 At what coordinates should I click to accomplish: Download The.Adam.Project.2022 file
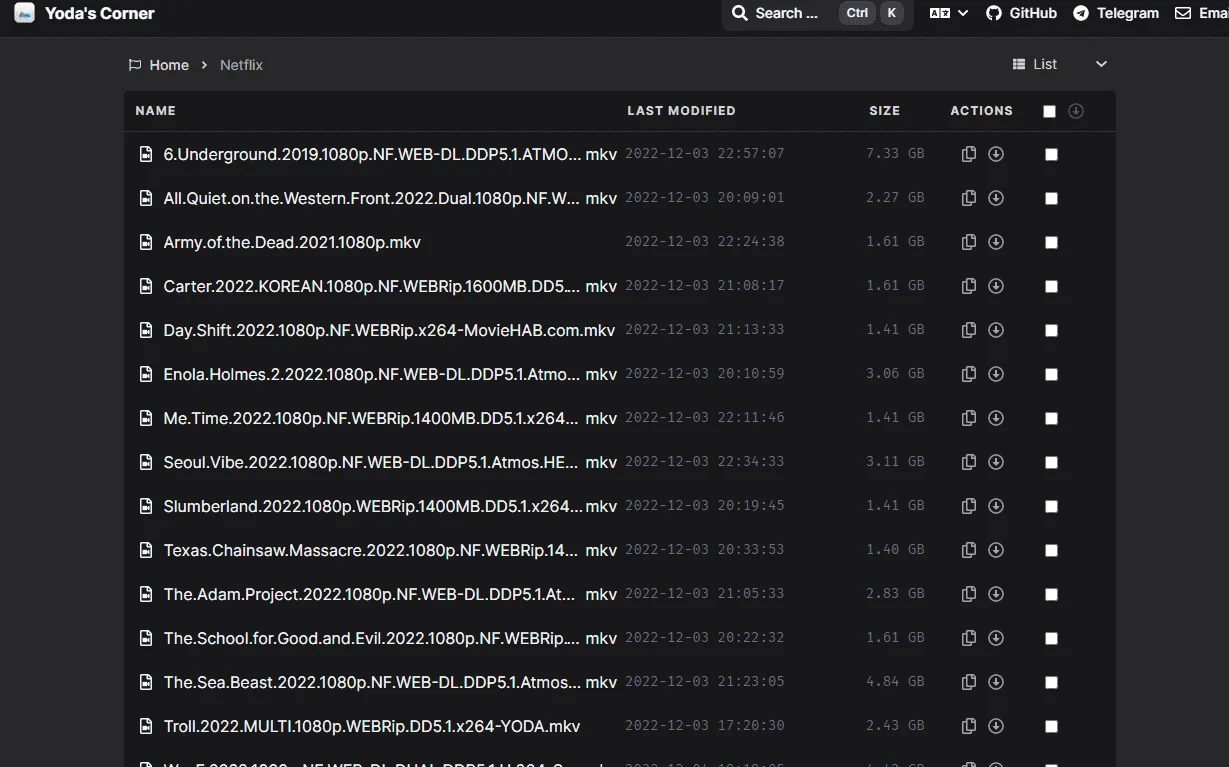[996, 594]
